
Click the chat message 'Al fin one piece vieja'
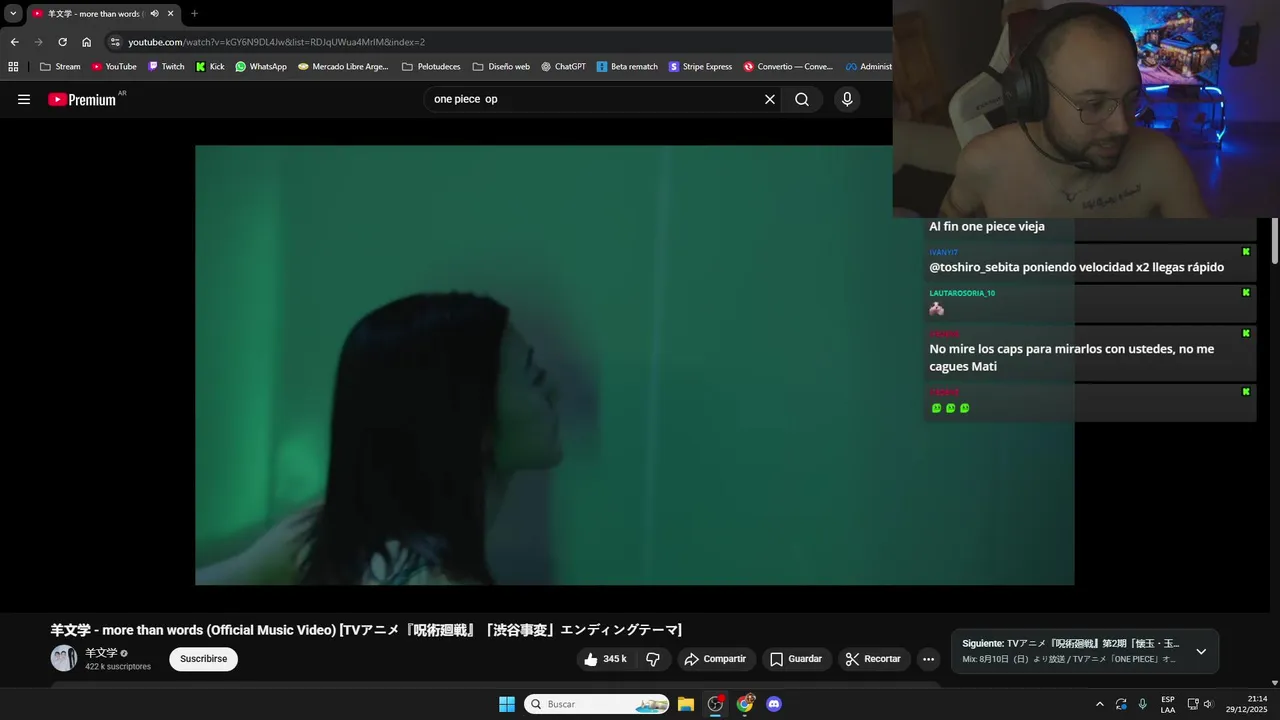(x=987, y=226)
